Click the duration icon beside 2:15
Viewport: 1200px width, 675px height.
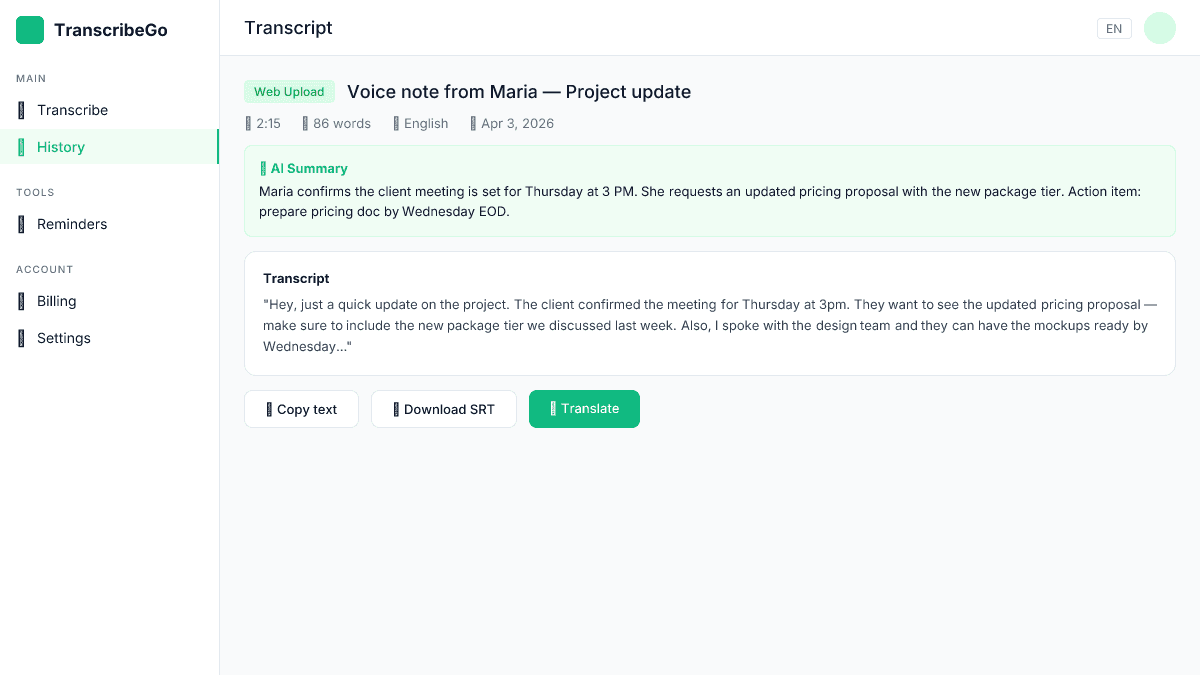point(249,123)
